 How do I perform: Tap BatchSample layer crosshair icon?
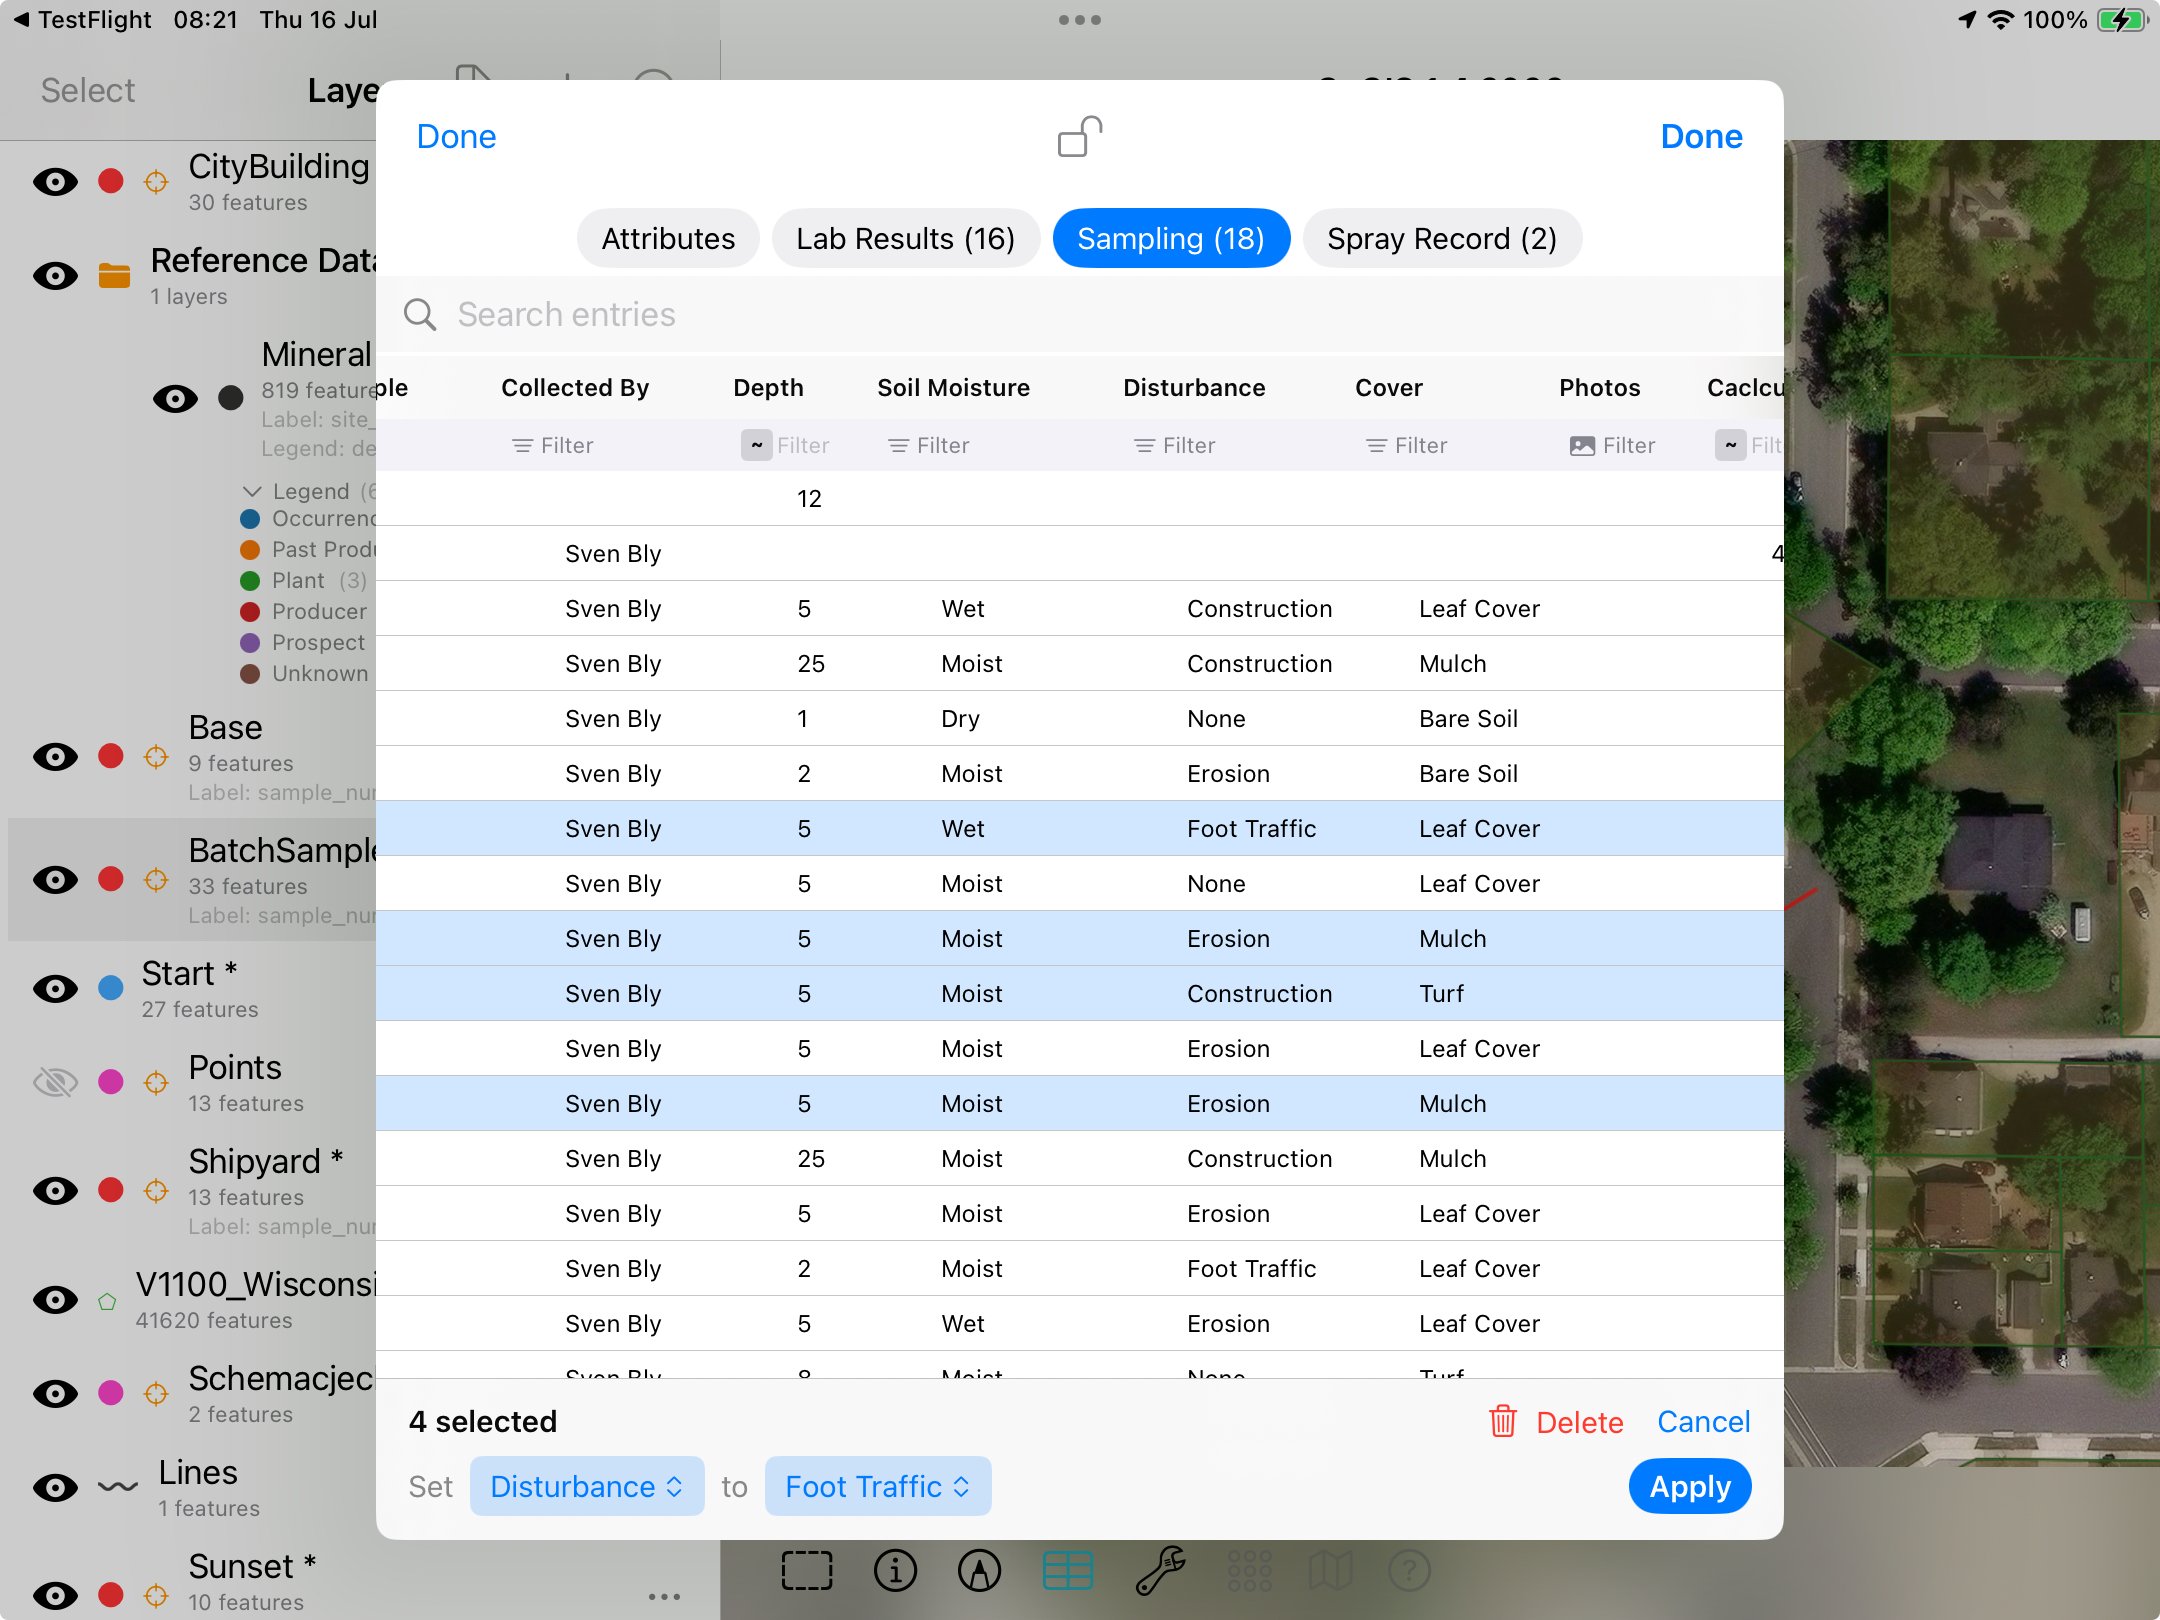click(156, 879)
